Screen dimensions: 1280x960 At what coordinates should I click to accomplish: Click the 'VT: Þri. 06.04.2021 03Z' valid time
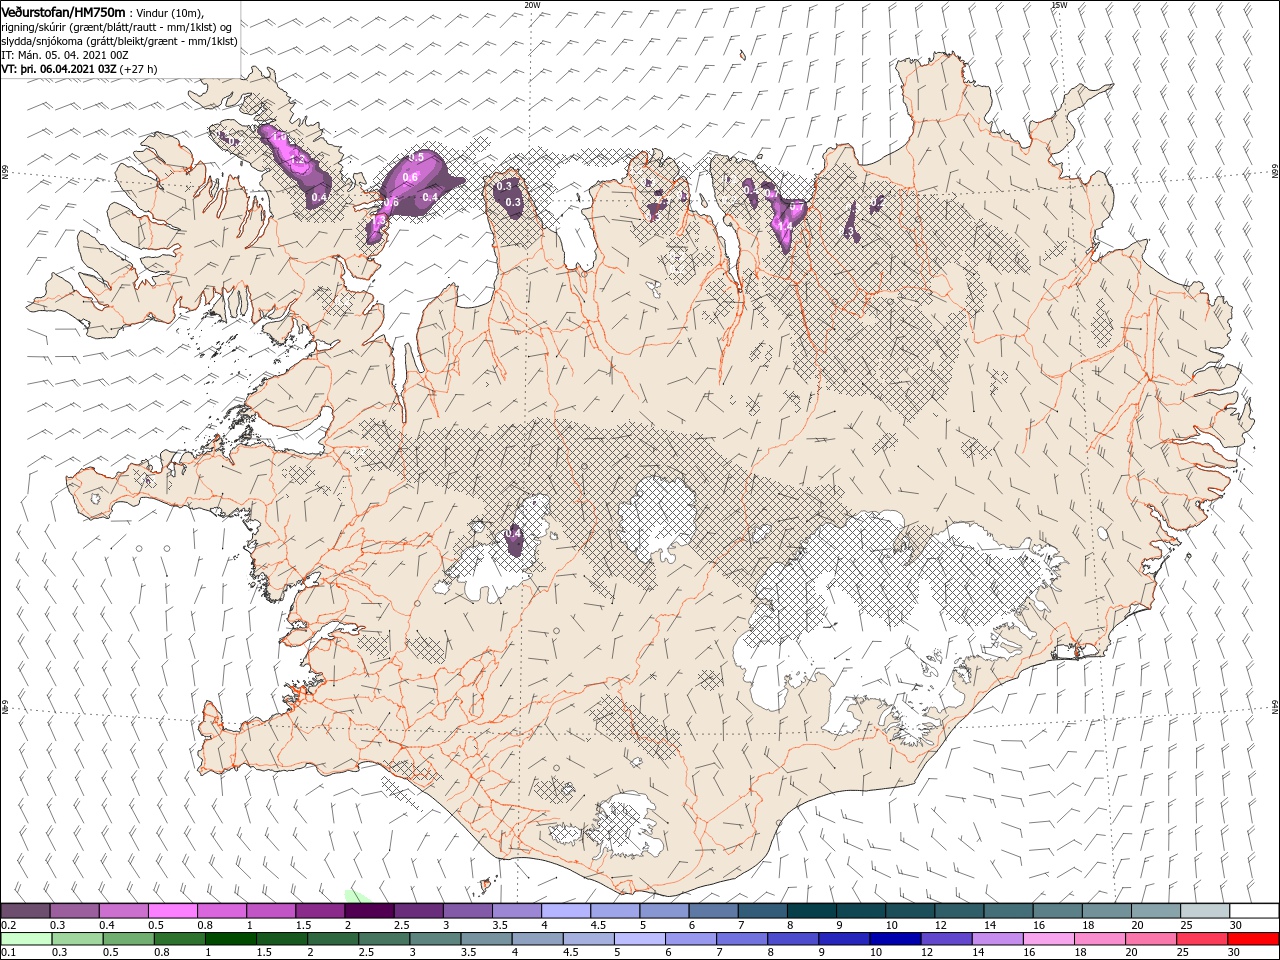click(x=59, y=69)
